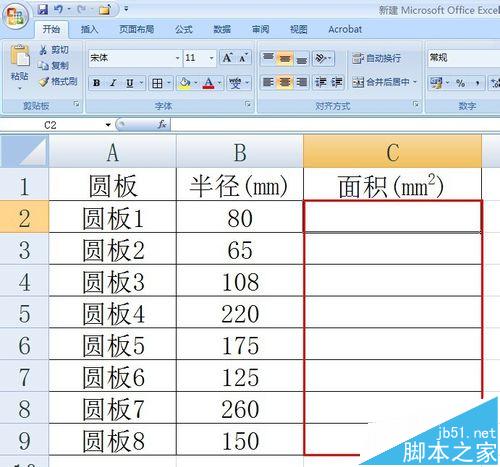Click the fx insert function button

(162, 125)
